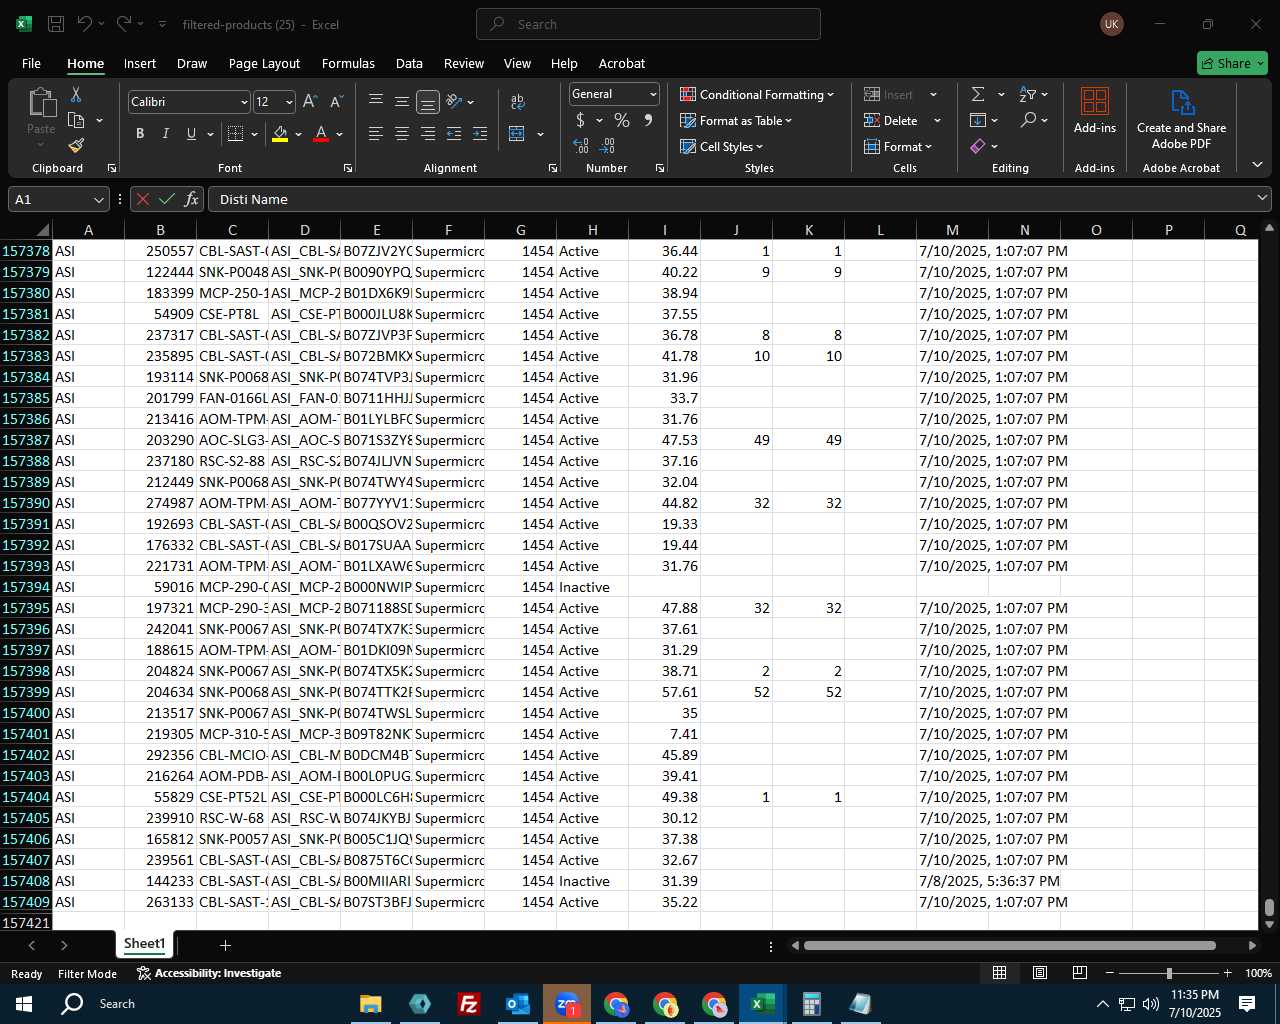This screenshot has height=1024, width=1280.
Task: Switch to Page Layout view icon
Action: (1040, 973)
